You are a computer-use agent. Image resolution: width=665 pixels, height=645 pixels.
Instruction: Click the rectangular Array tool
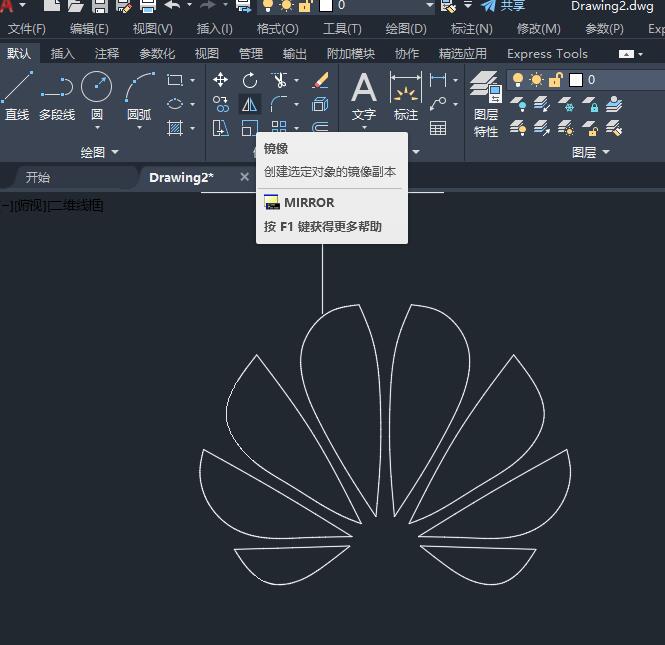tap(279, 127)
